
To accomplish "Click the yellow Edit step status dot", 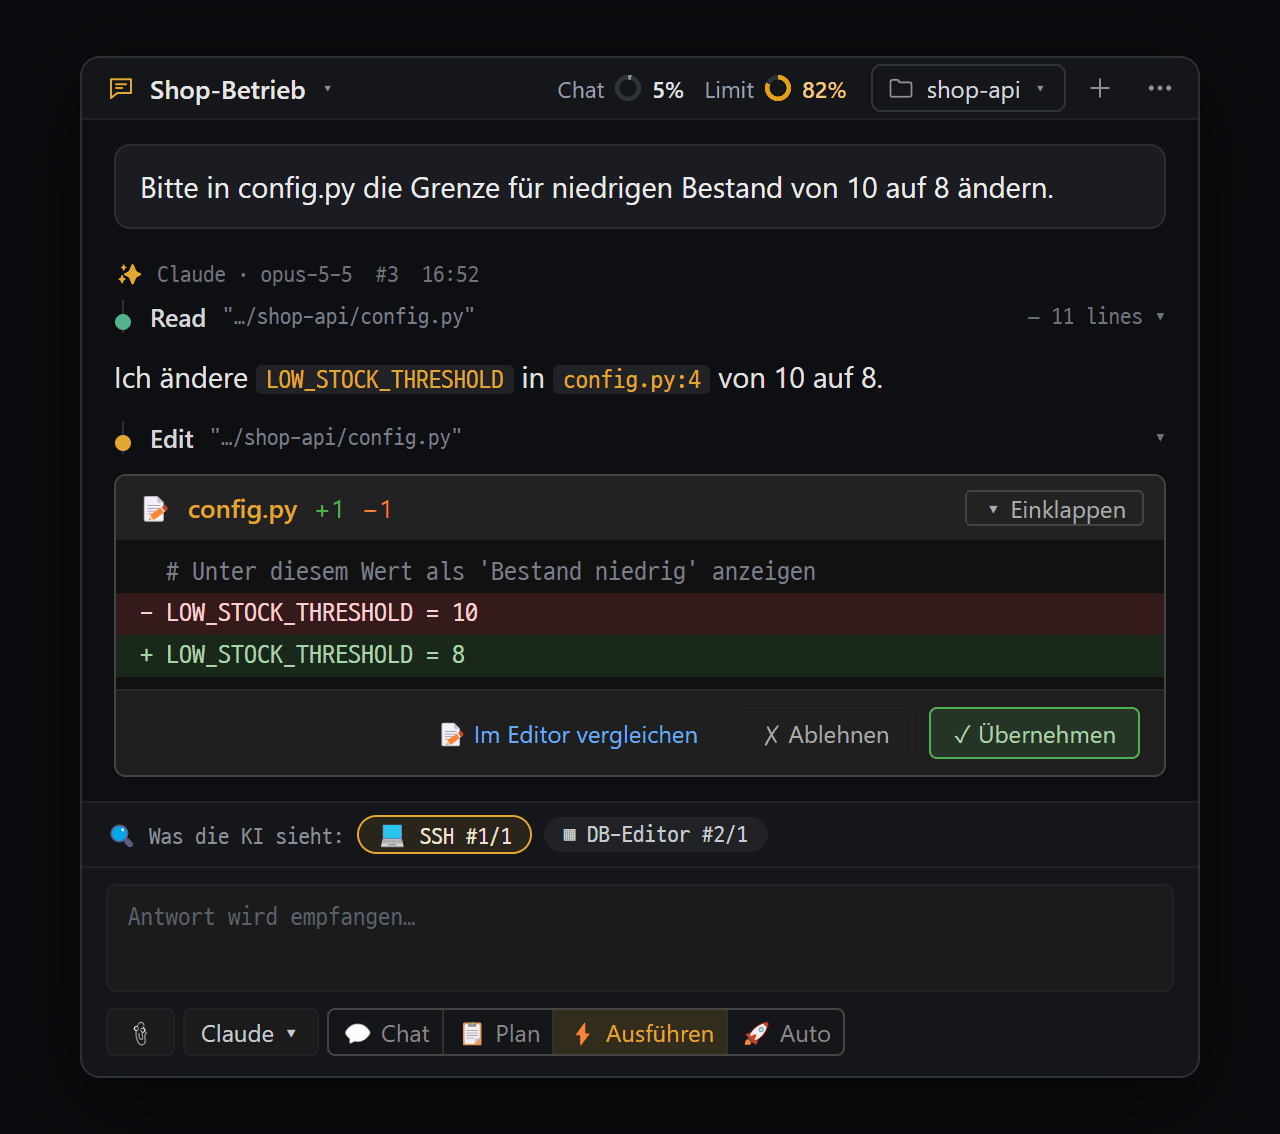I will click(123, 442).
